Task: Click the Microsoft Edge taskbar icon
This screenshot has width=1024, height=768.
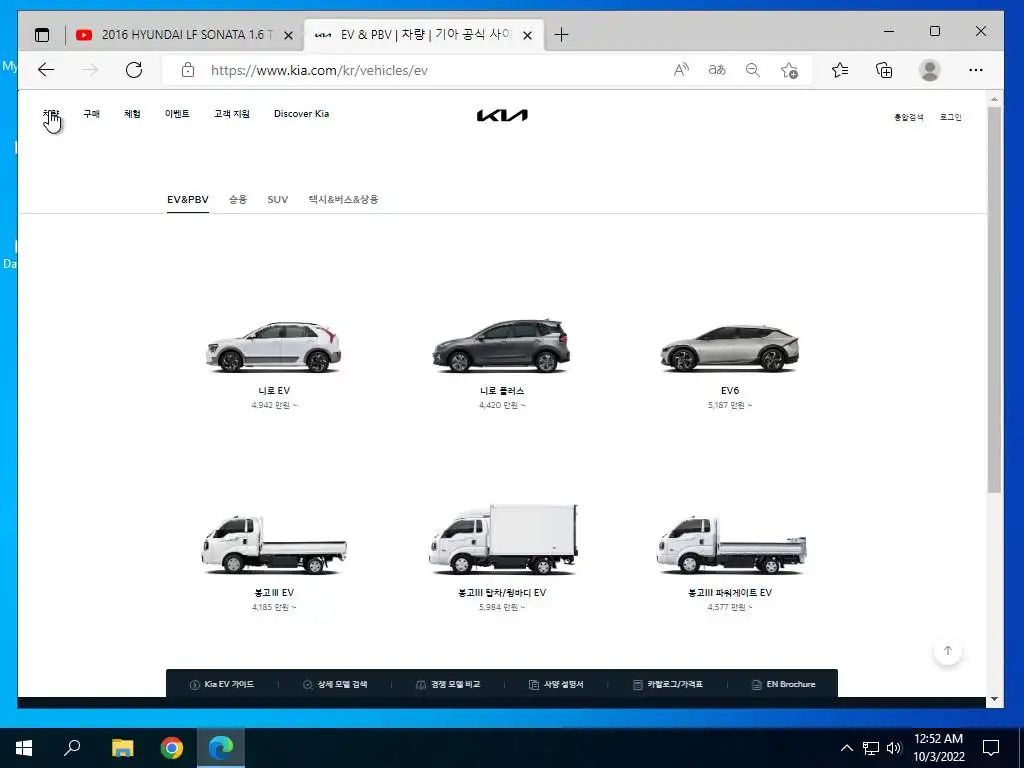Action: 221,748
